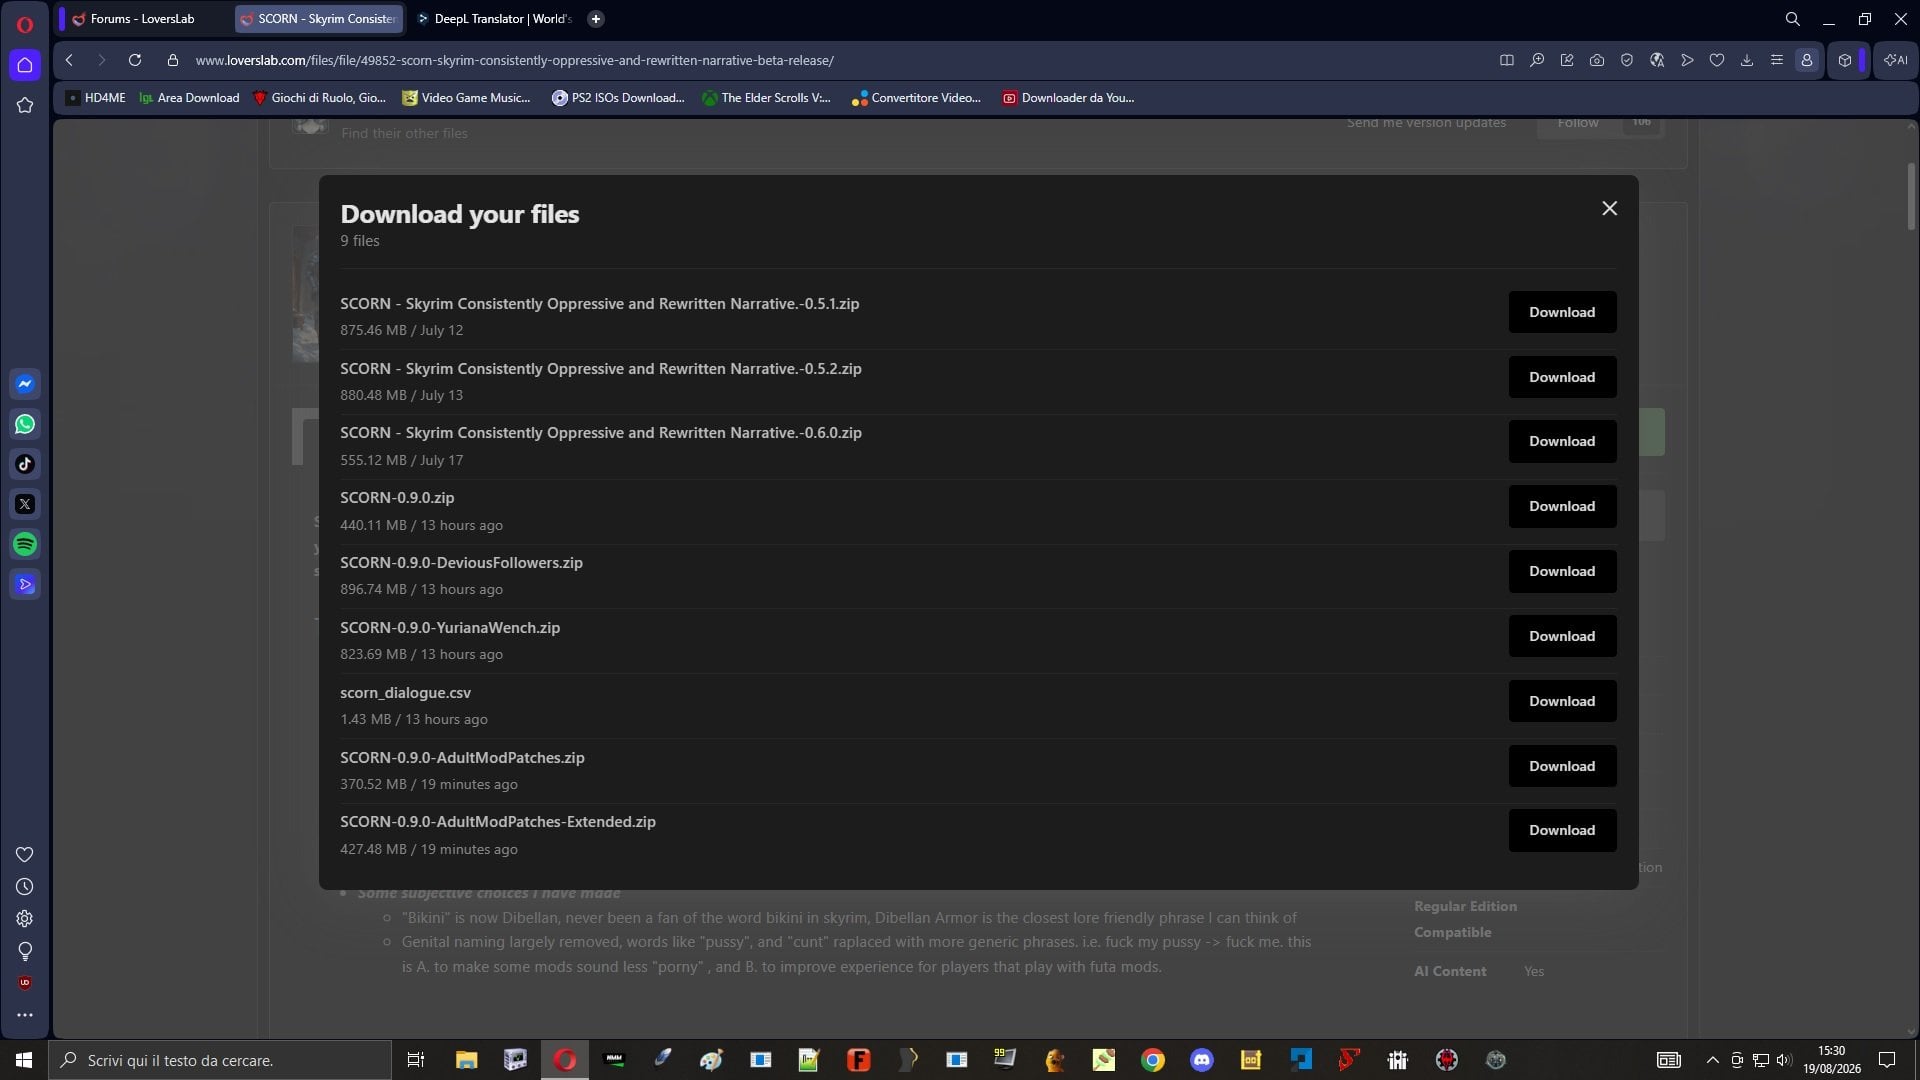This screenshot has width=1920, height=1080.
Task: Open the sidebar history clock icon
Action: 25,887
